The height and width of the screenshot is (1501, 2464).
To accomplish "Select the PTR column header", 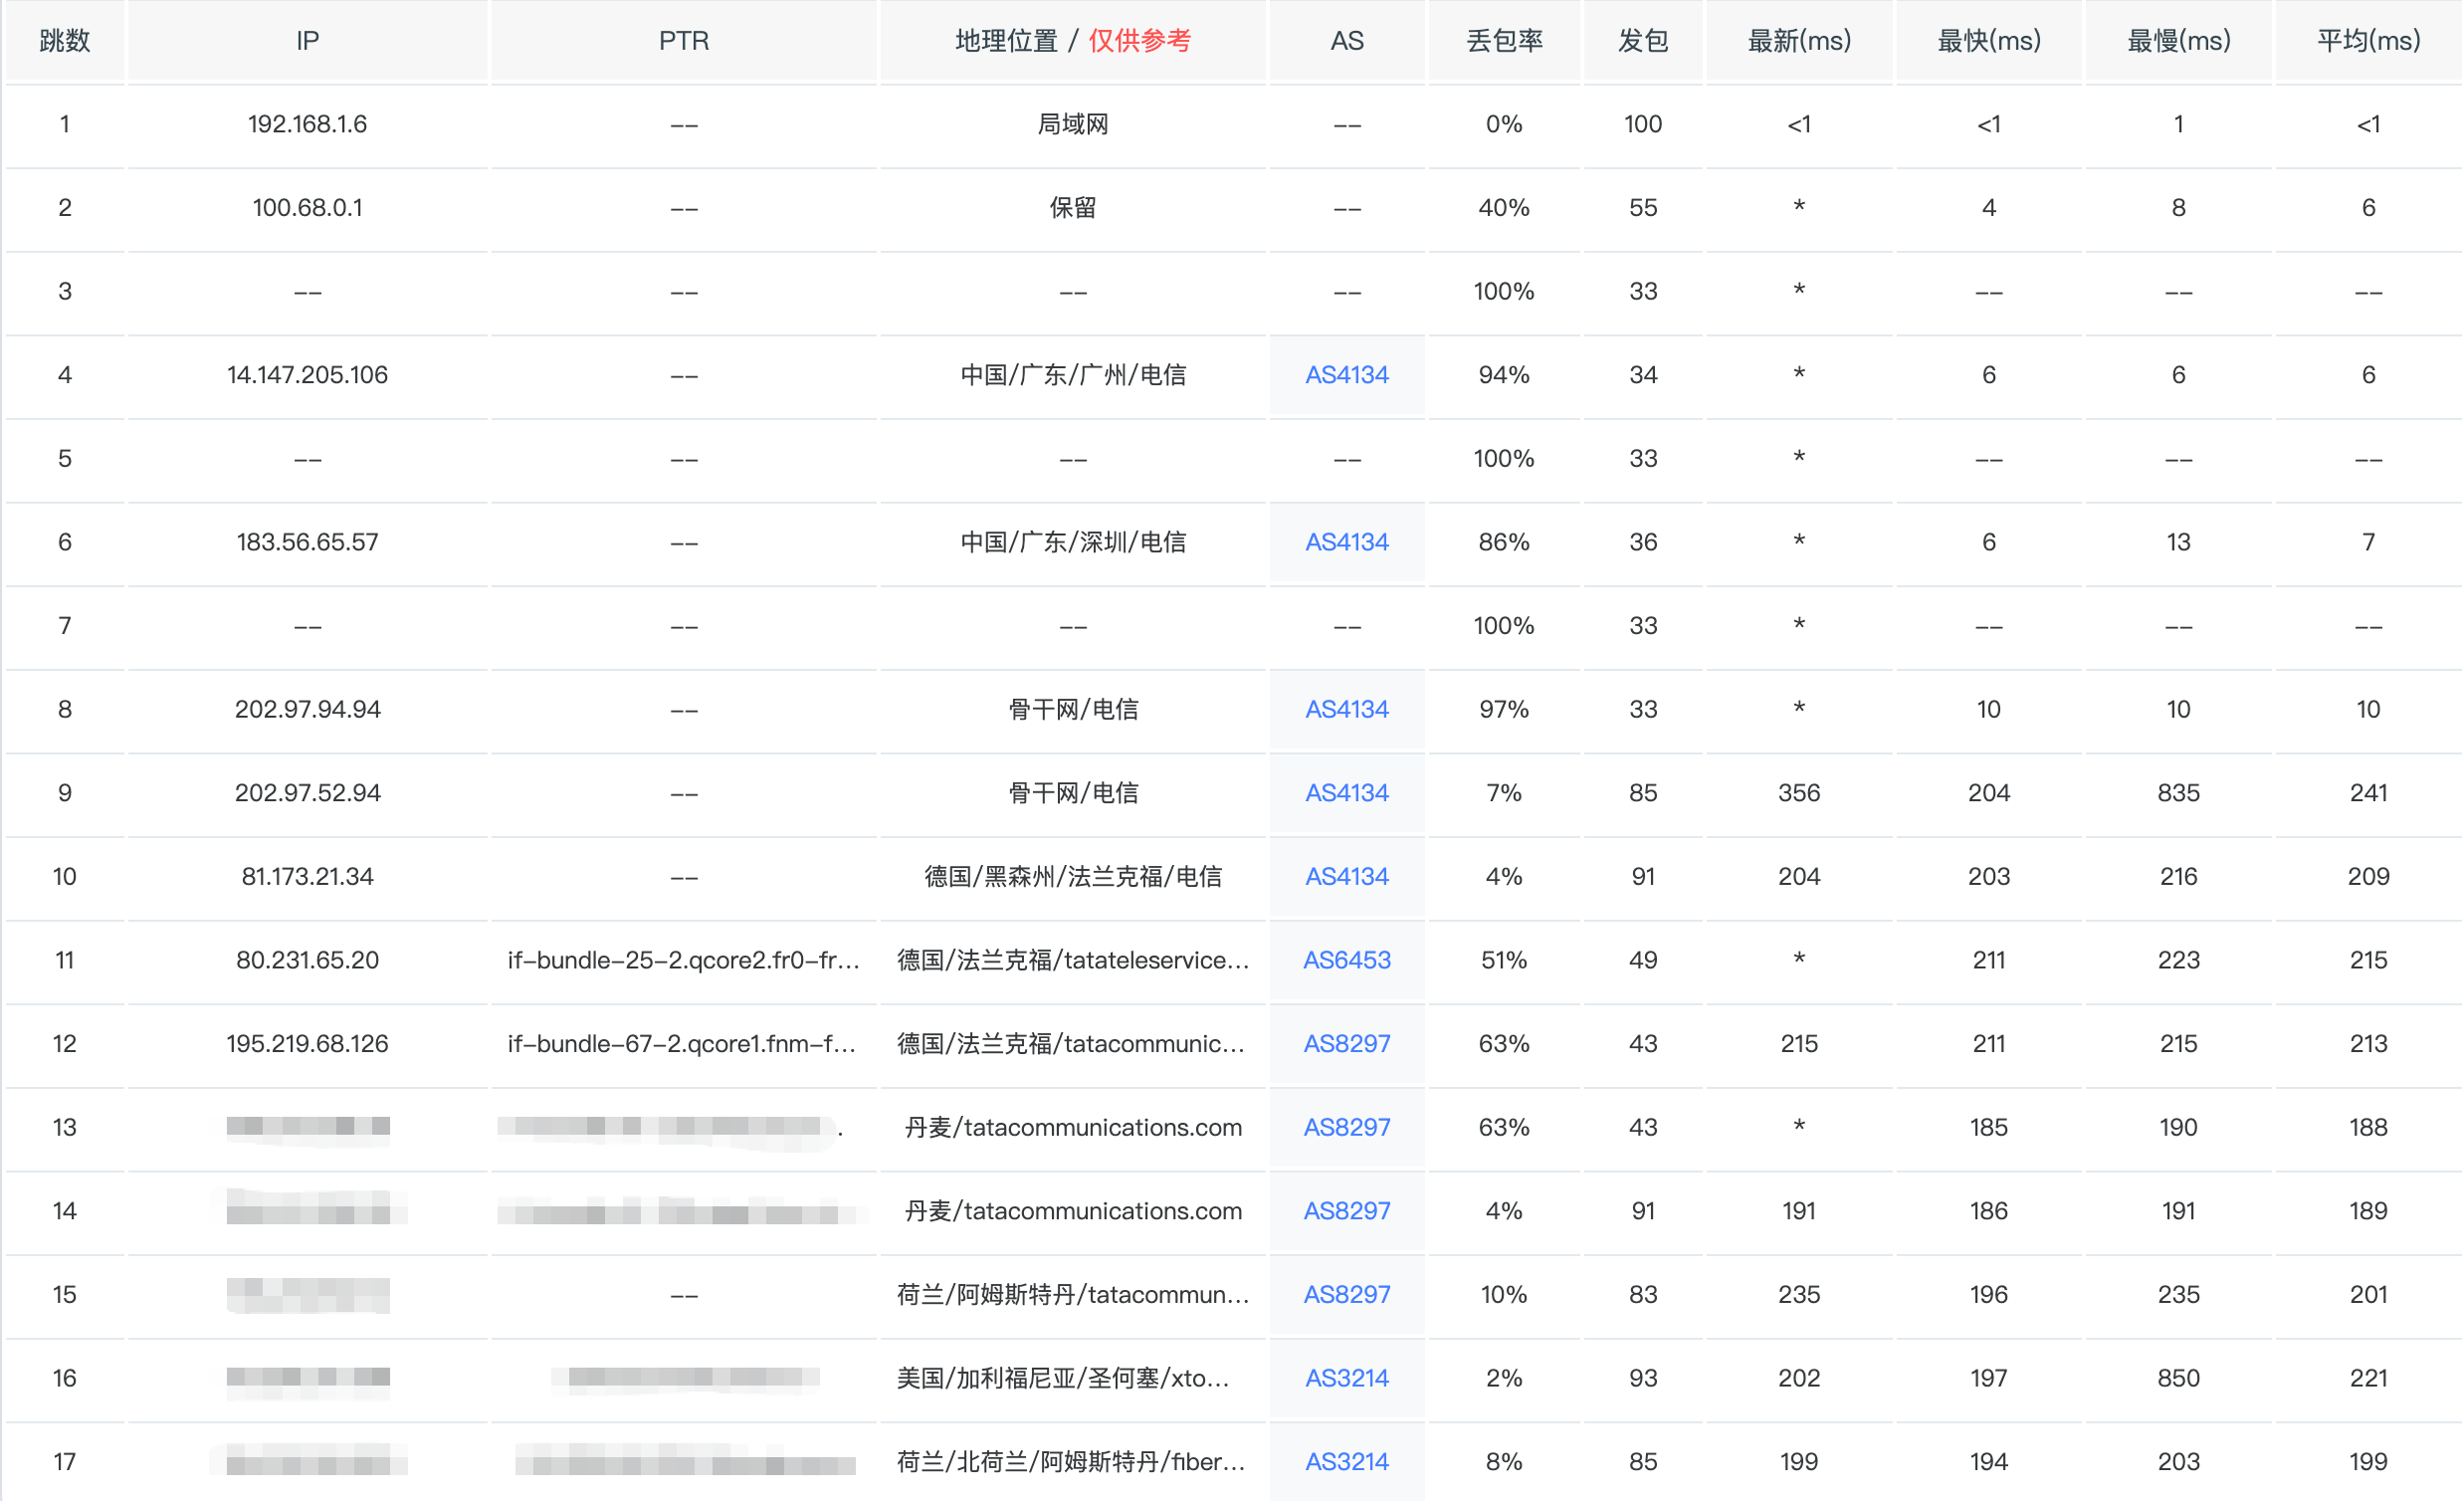I will point(684,41).
